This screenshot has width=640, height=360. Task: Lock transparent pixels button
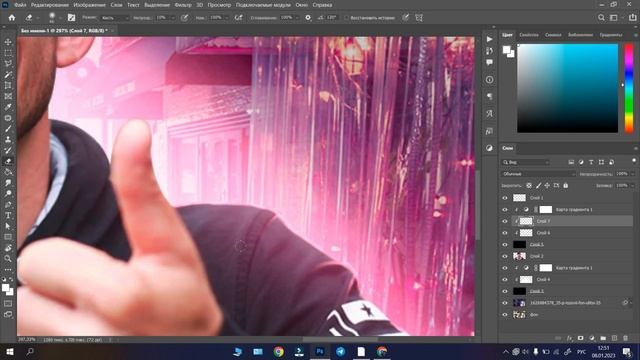(x=529, y=186)
